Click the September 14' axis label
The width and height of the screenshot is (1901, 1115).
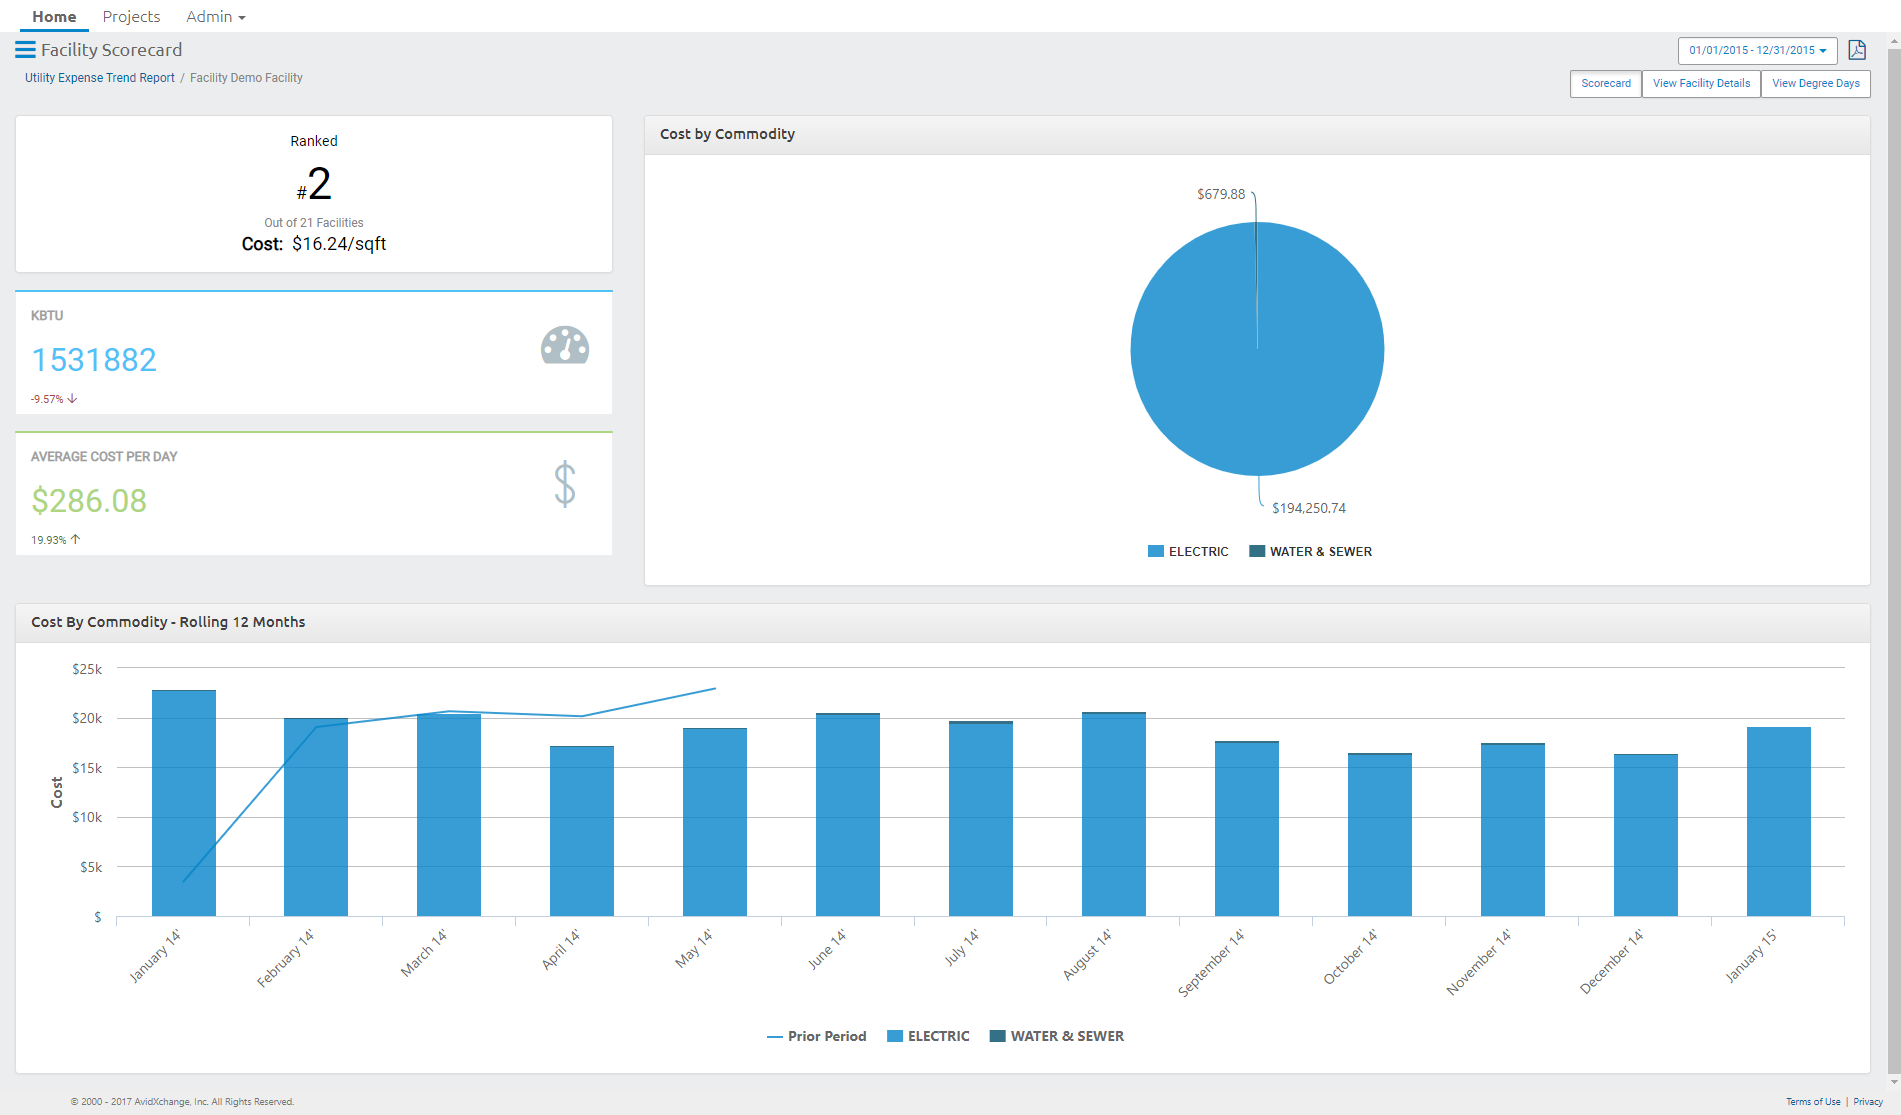coord(1211,963)
